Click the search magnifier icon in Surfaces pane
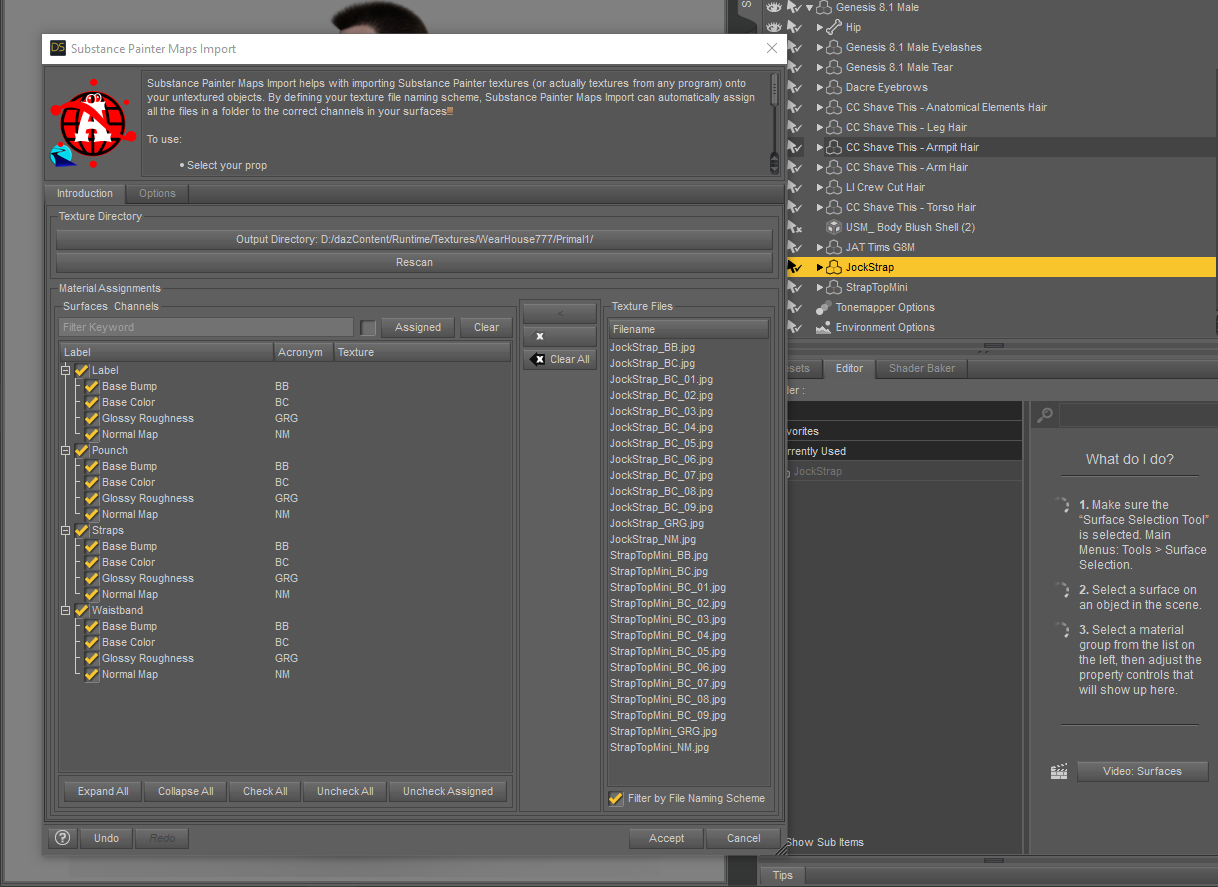 point(1044,415)
